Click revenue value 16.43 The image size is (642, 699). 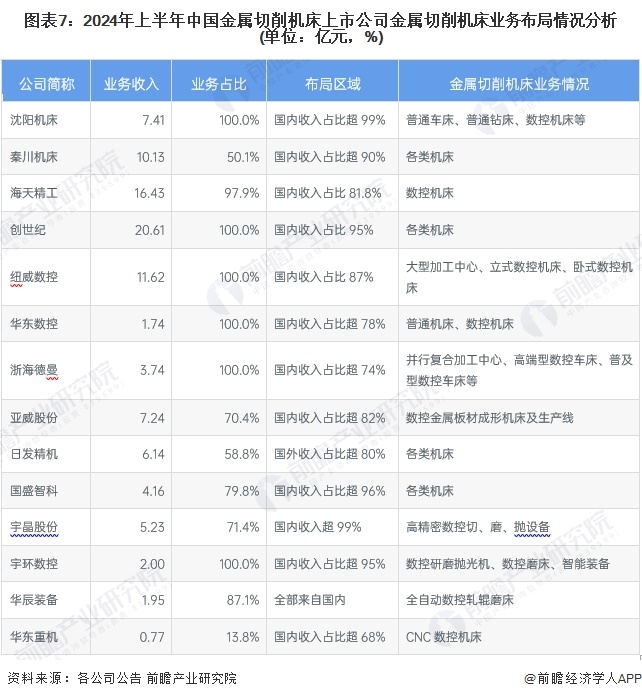pos(149,193)
